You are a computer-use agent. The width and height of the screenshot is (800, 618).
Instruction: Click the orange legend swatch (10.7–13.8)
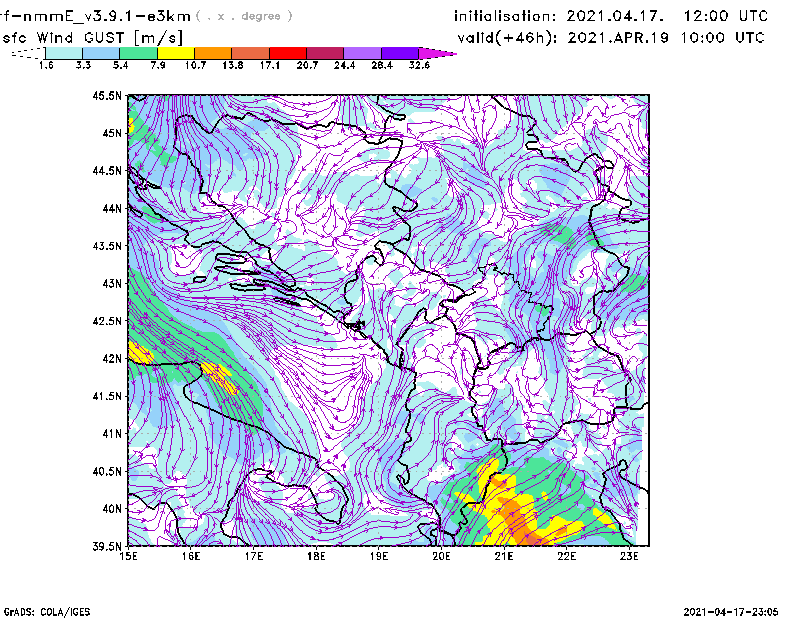[x=213, y=53]
